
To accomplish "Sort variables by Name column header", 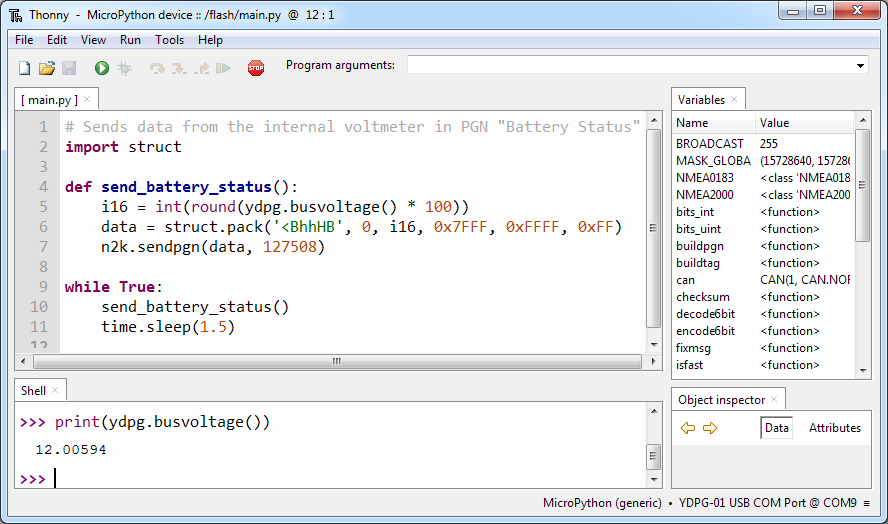I will 714,123.
